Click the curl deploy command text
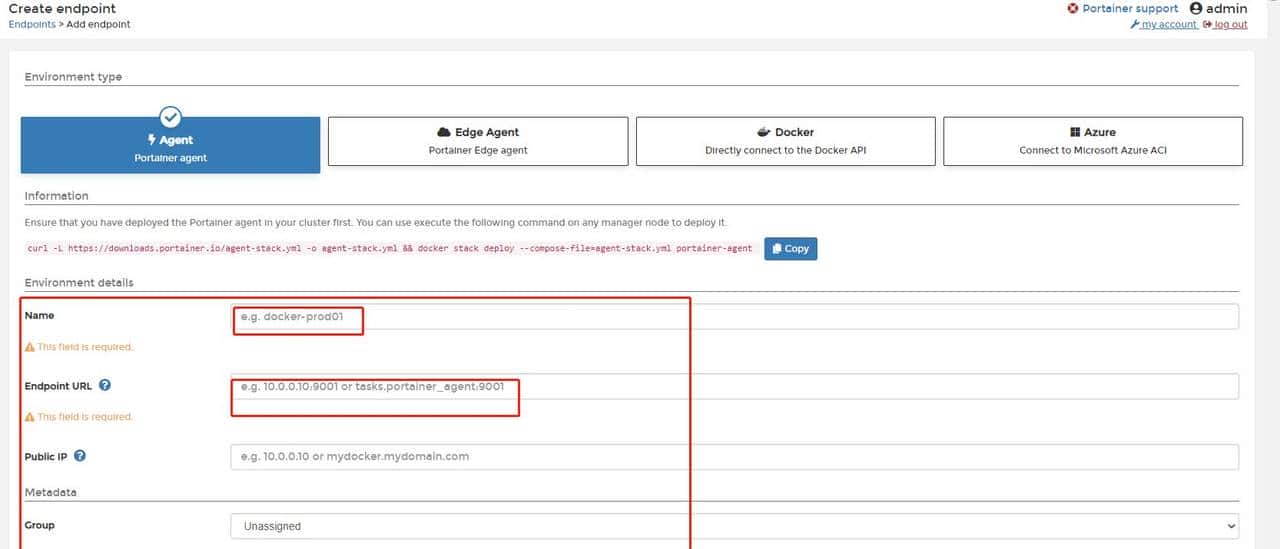The height and width of the screenshot is (549, 1280). coord(390,248)
